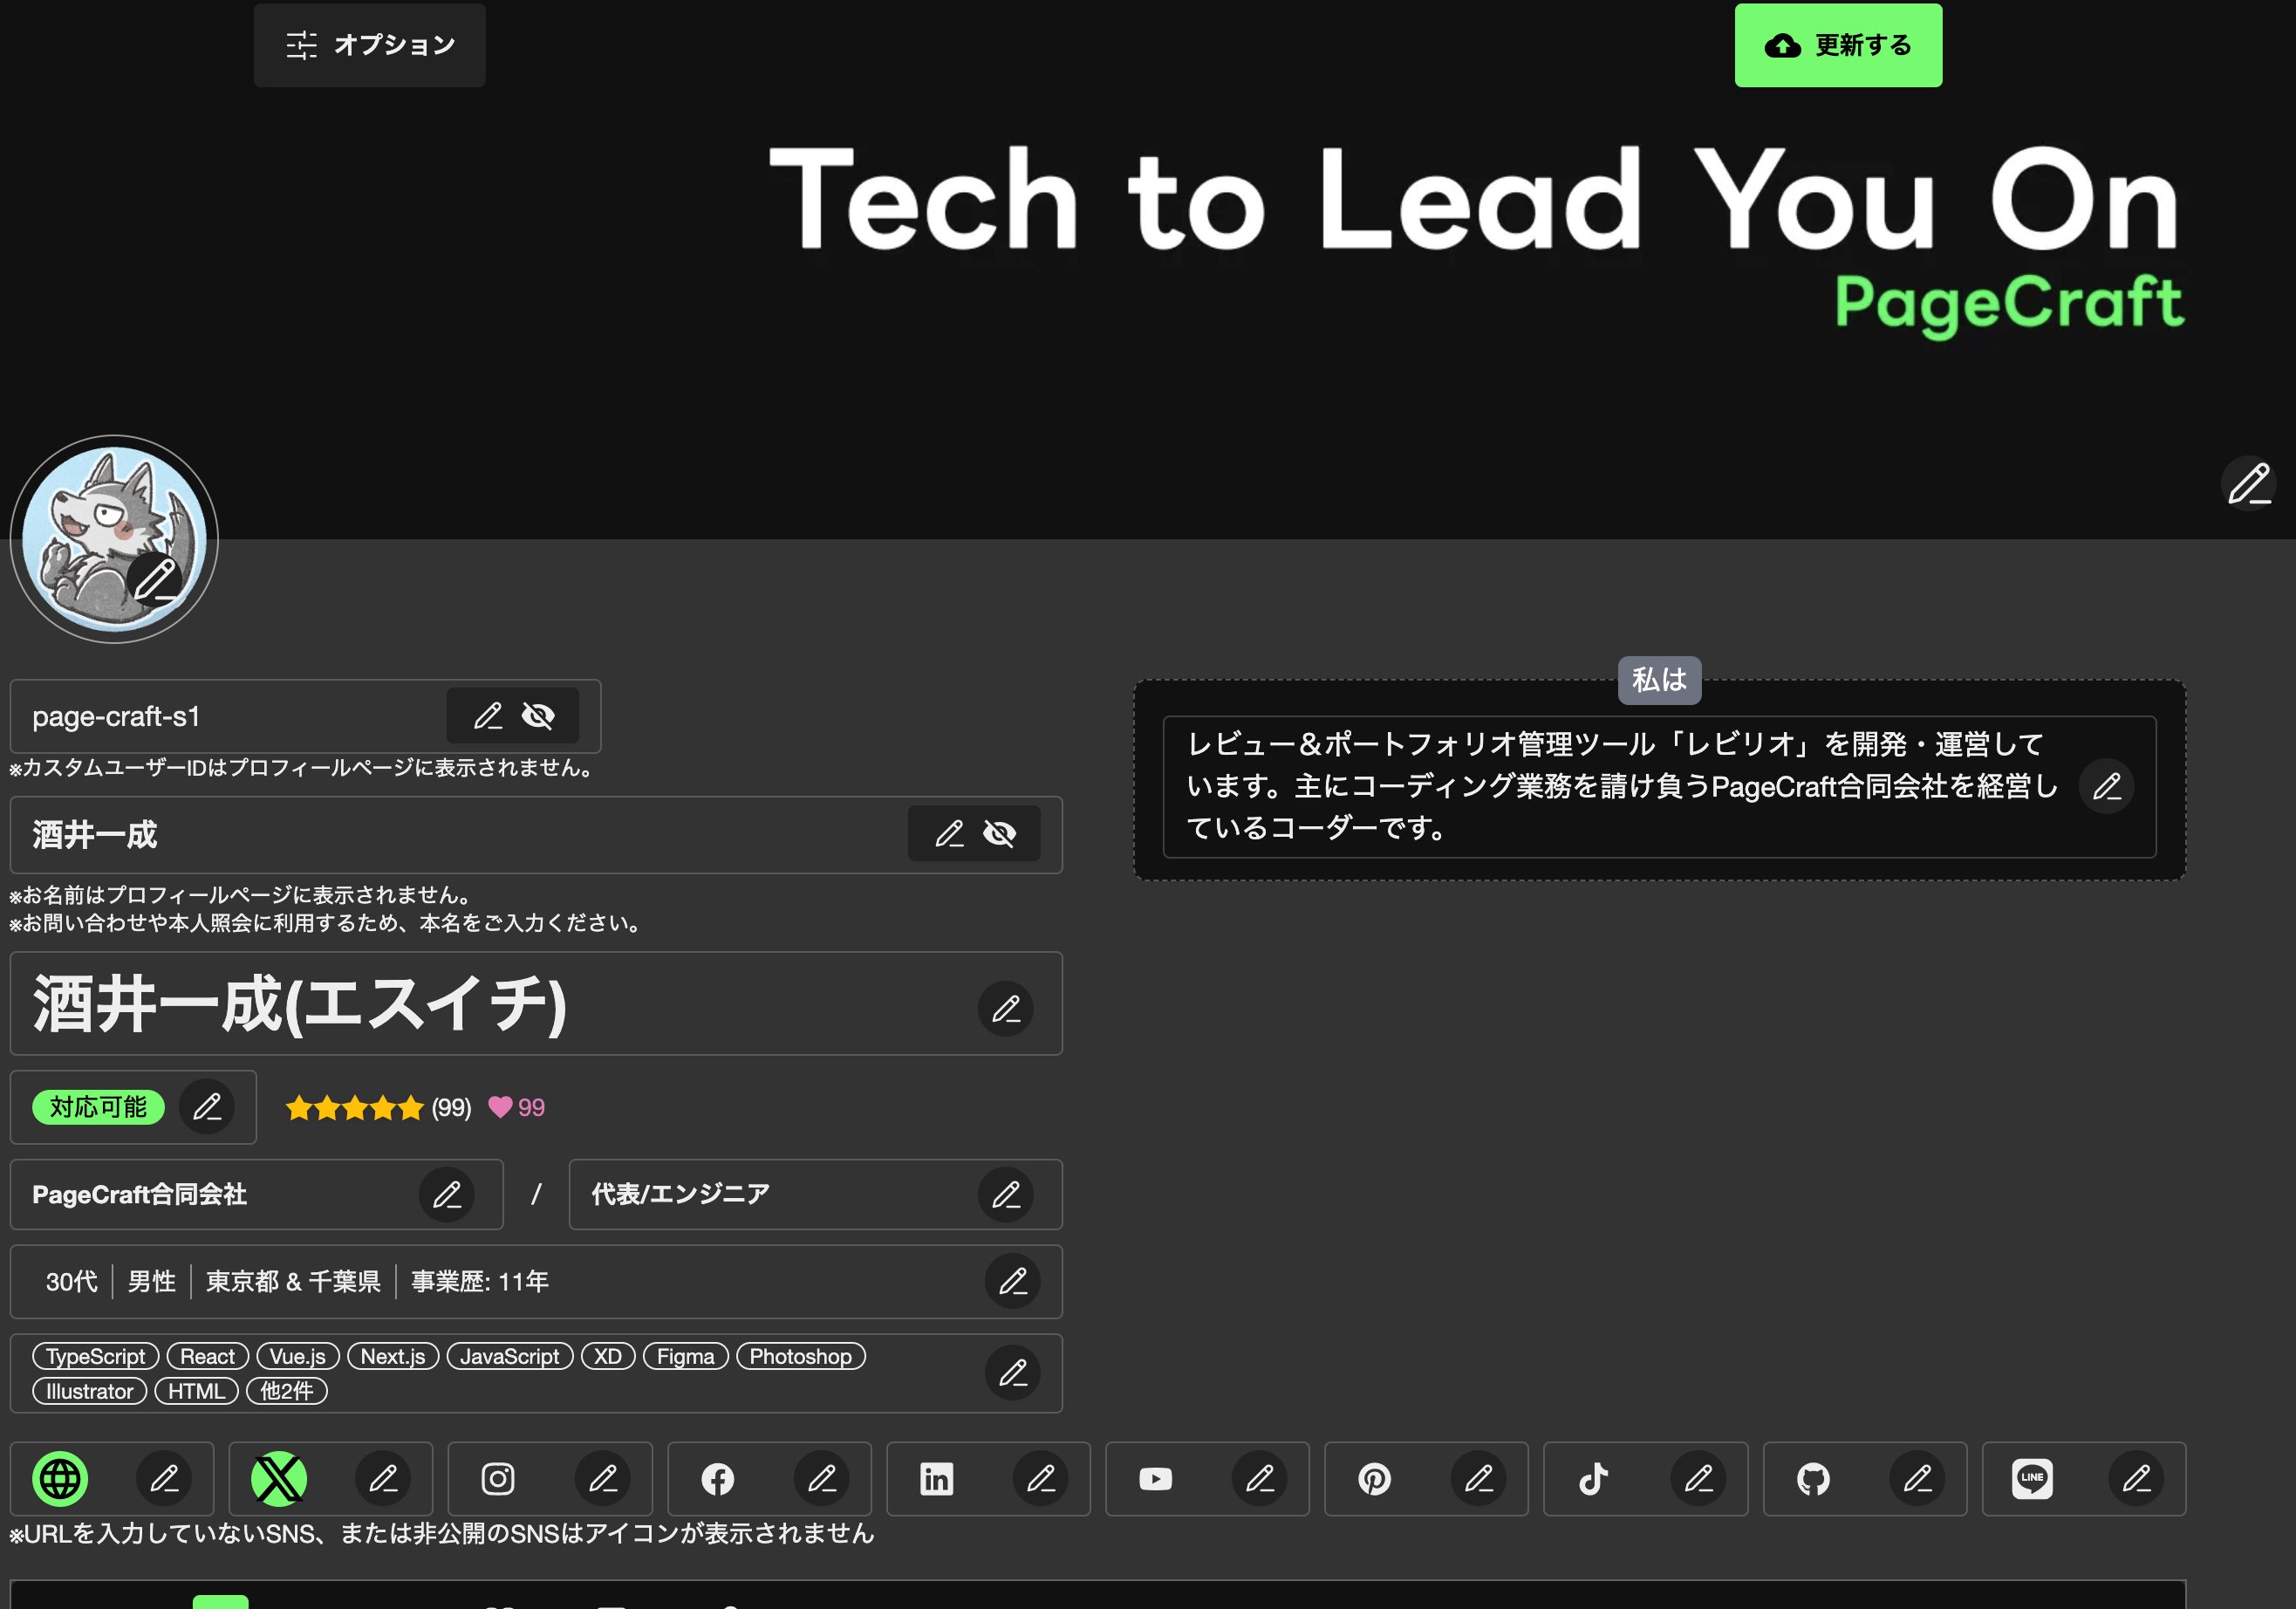Click the 対応可能 status badge
Viewport: 2296px width, 1609px height.
pos(98,1107)
